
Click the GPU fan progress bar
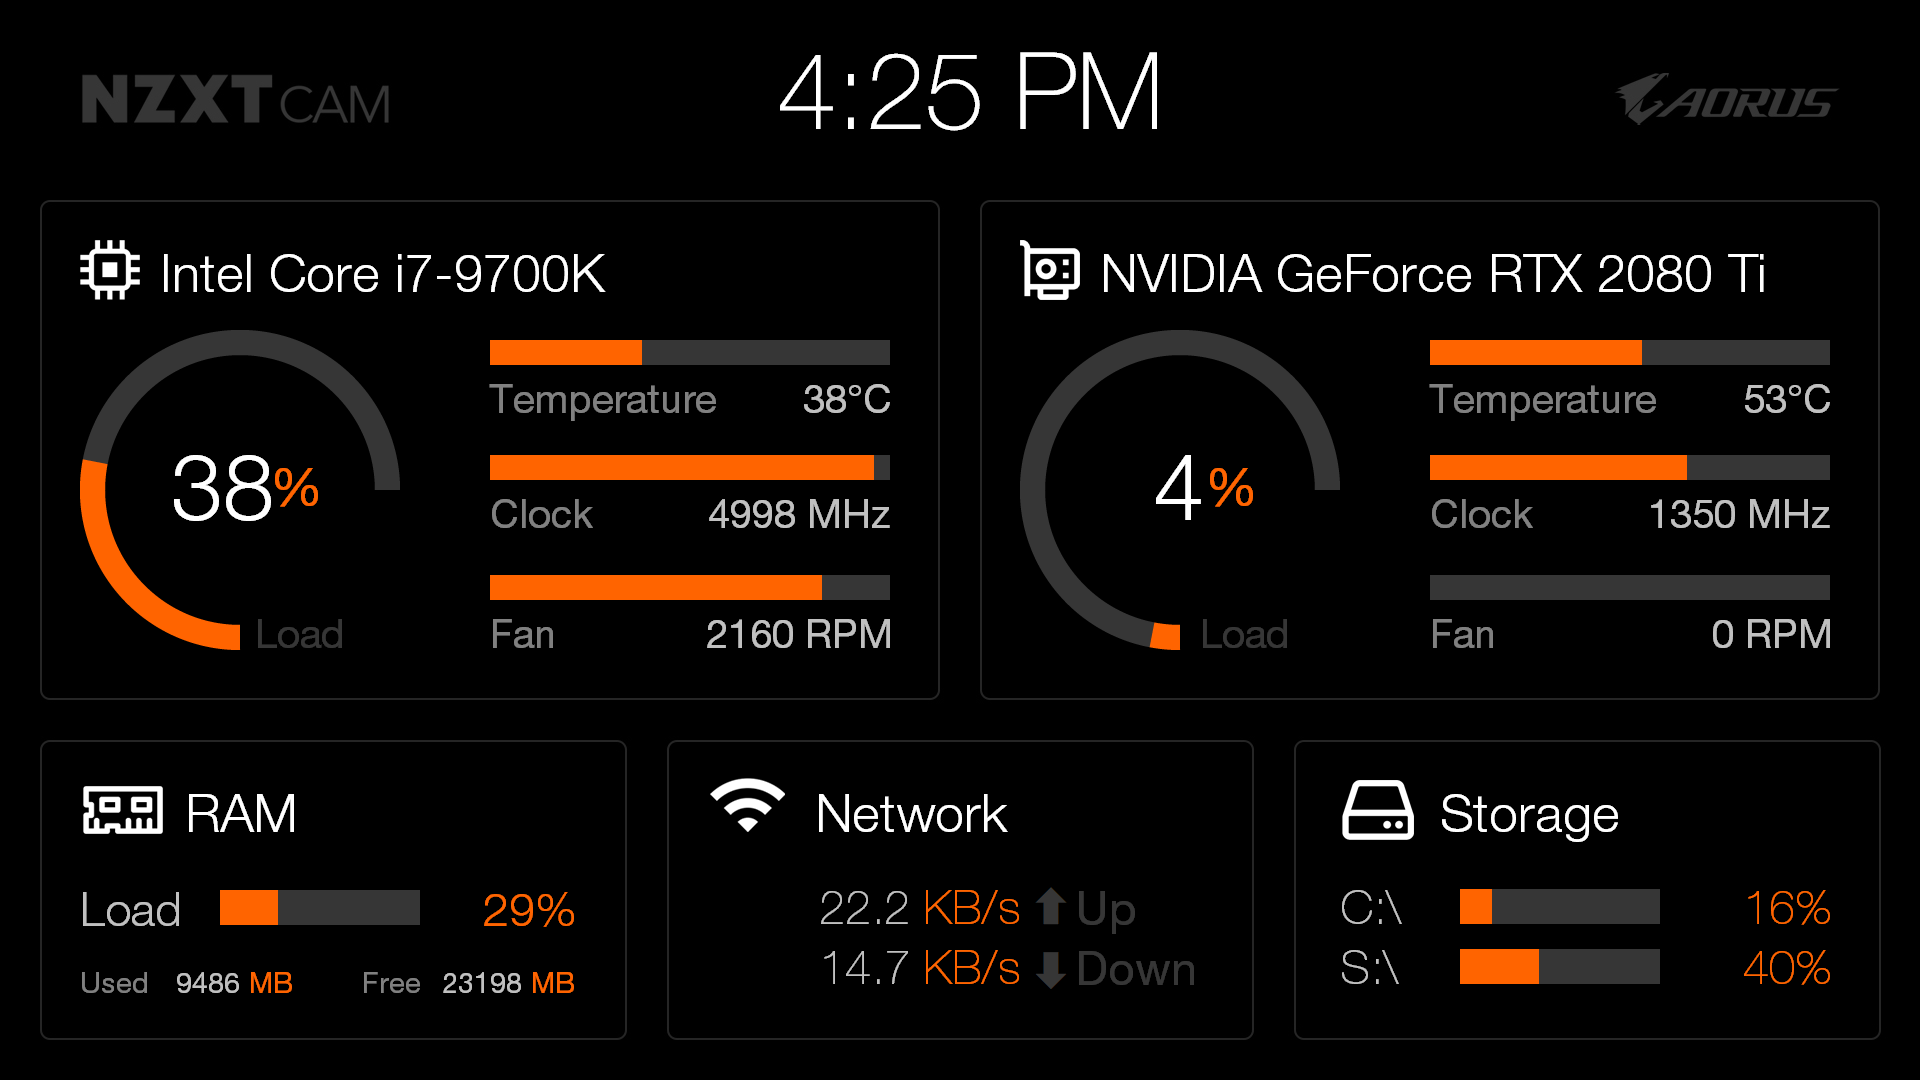pyautogui.click(x=1630, y=587)
